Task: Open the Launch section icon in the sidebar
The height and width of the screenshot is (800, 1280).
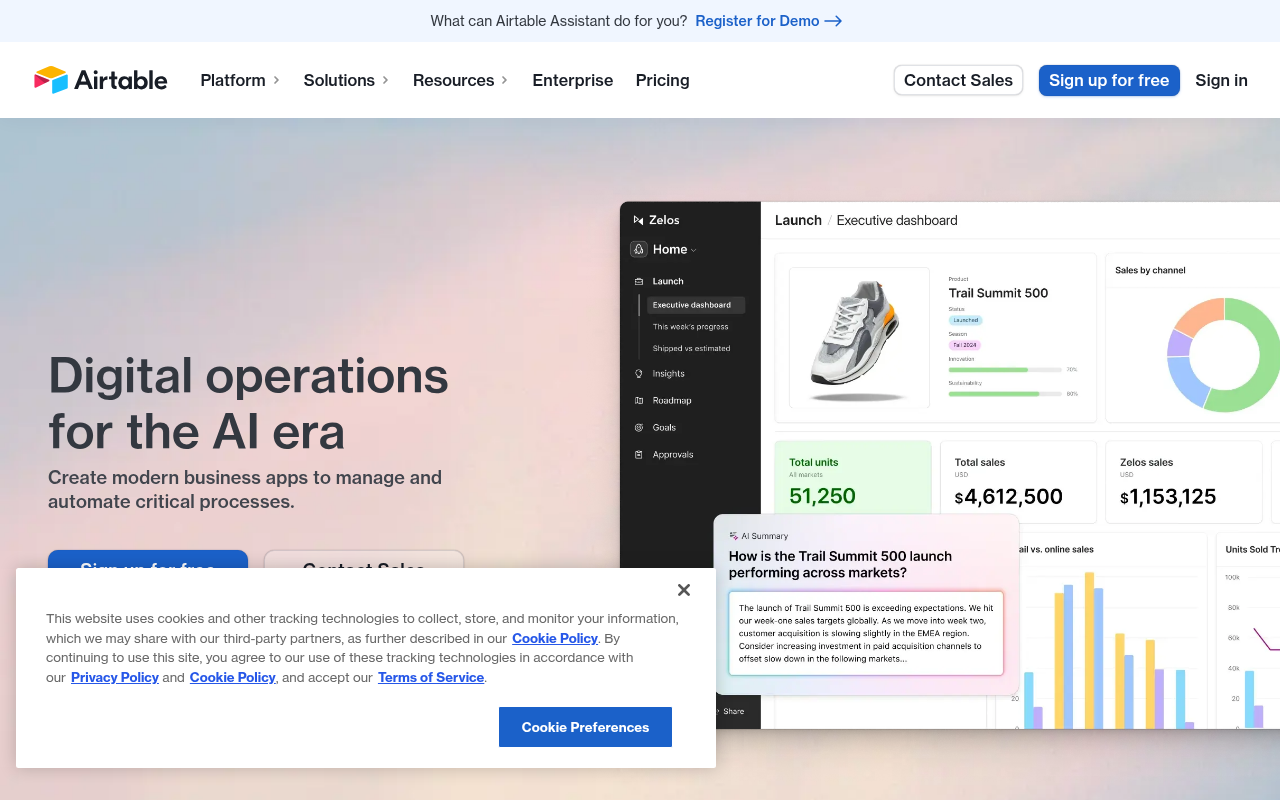Action: (638, 281)
